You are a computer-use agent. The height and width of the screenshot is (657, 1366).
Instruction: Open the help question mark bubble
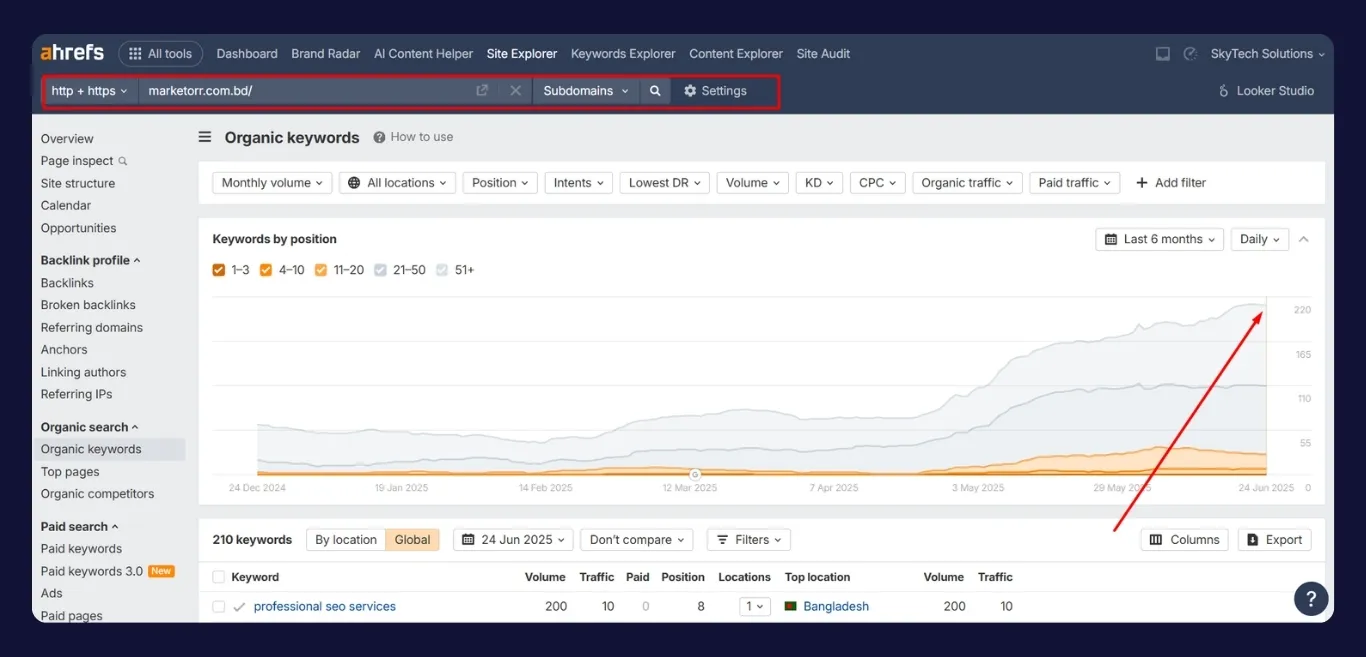tap(1311, 598)
